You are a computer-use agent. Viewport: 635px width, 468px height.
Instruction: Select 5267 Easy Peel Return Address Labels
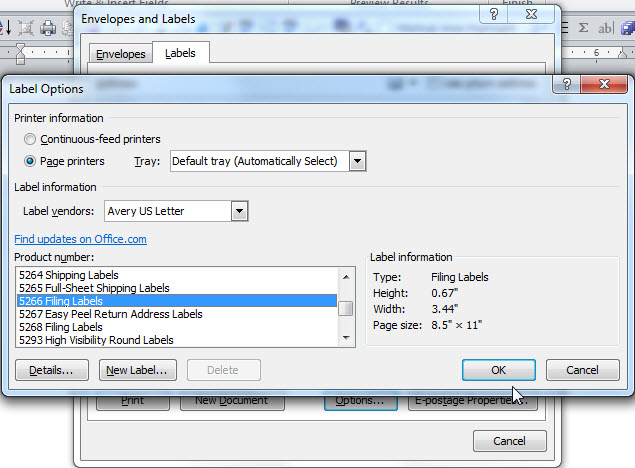click(177, 314)
